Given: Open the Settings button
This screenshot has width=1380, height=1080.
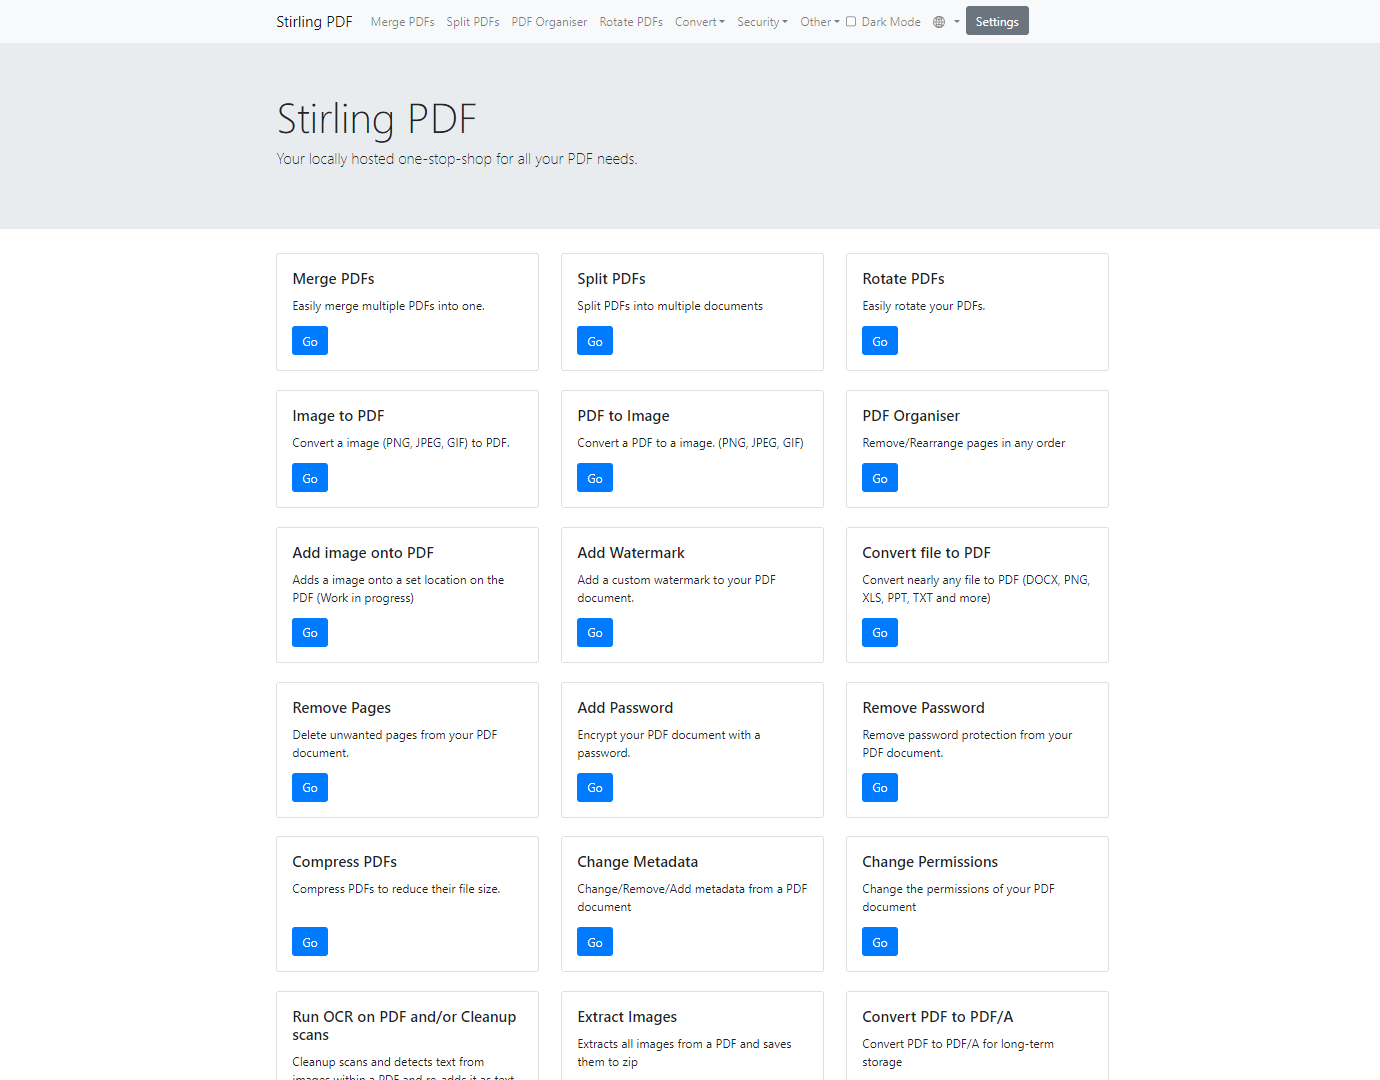Looking at the screenshot, I should pyautogui.click(x=997, y=21).
